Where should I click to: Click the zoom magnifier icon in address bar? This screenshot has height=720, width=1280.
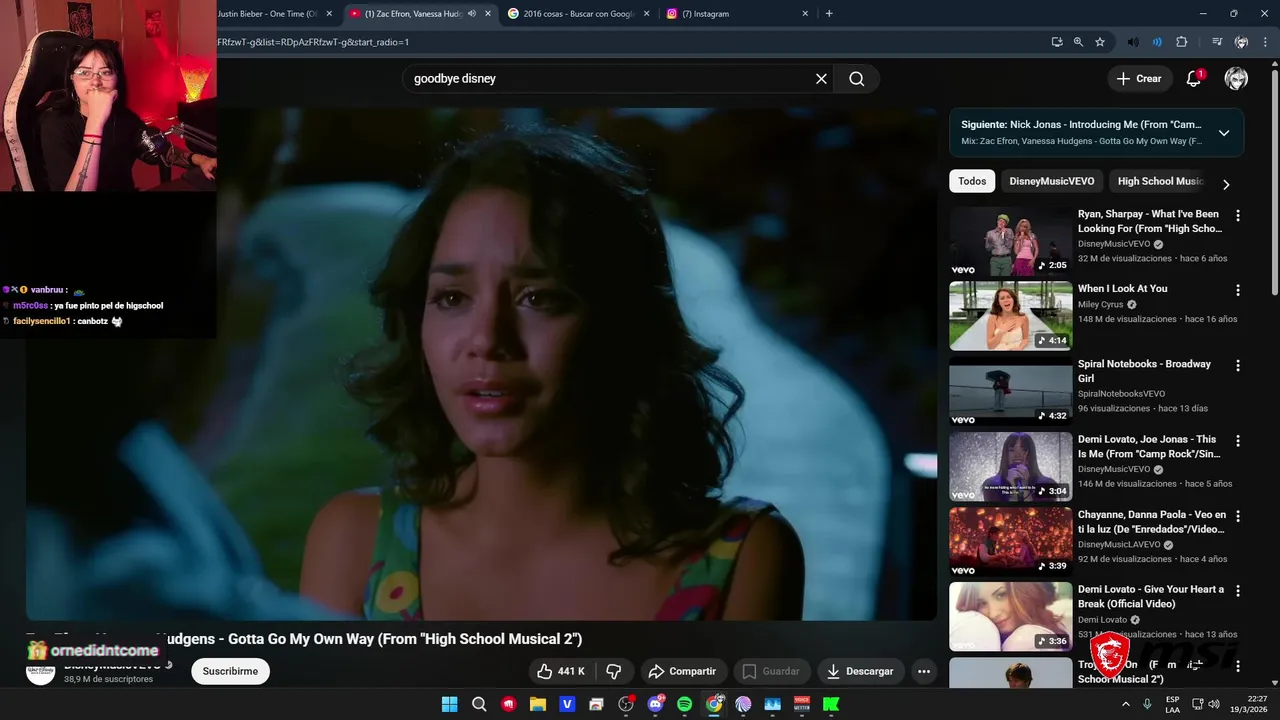1078,42
